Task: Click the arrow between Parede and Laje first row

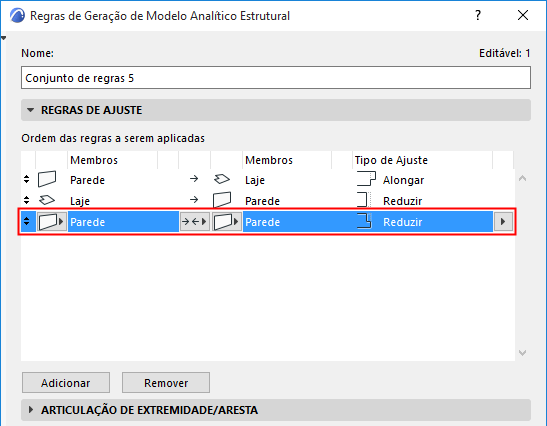Action: pos(194,179)
